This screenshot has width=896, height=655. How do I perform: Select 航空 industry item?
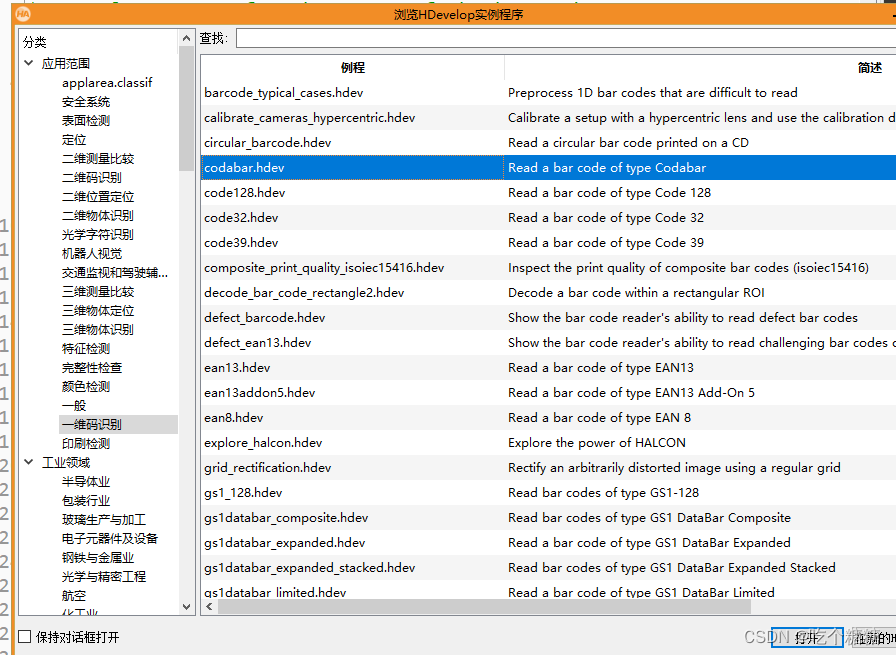tap(74, 595)
